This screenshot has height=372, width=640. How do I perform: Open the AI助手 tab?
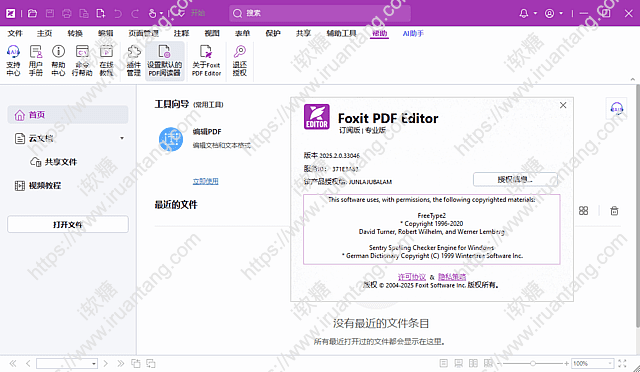click(x=413, y=33)
